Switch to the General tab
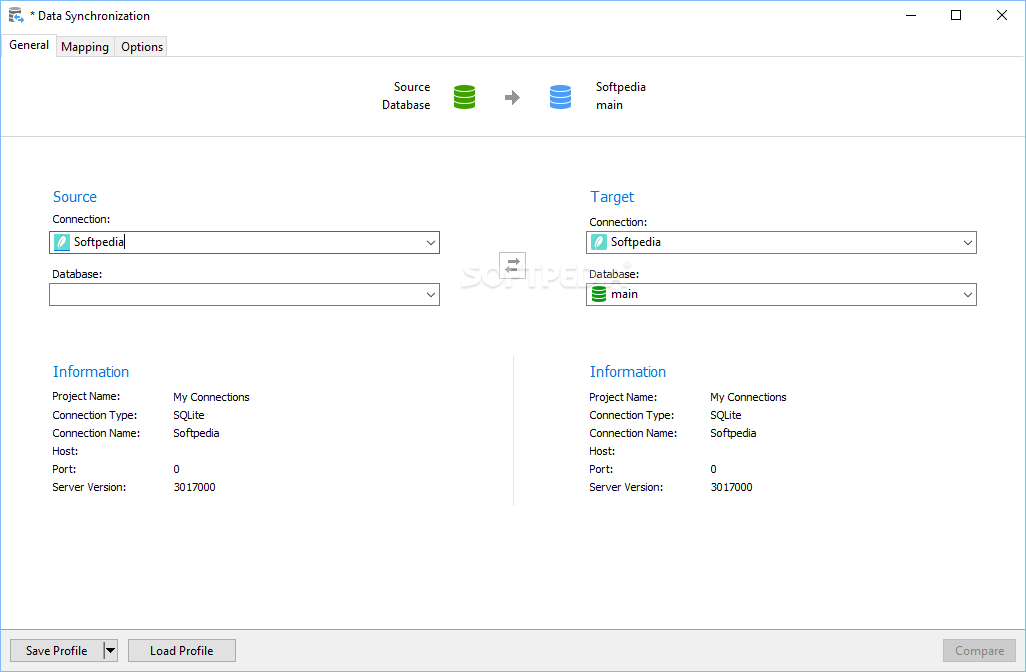1026x672 pixels. 29,45
